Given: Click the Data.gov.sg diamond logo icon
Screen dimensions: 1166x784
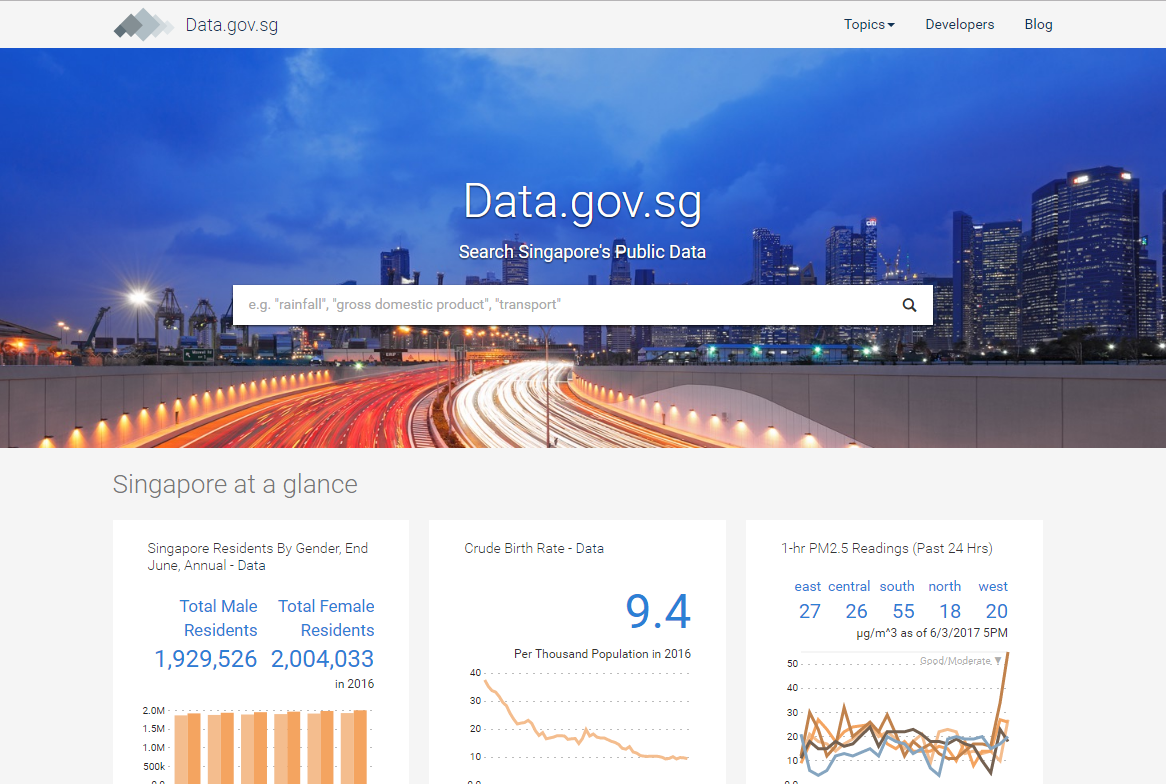Looking at the screenshot, I should click(x=144, y=24).
